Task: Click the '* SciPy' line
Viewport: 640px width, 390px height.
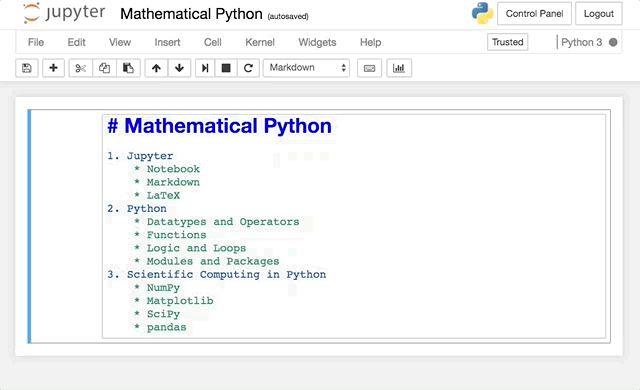Action: pos(157,314)
